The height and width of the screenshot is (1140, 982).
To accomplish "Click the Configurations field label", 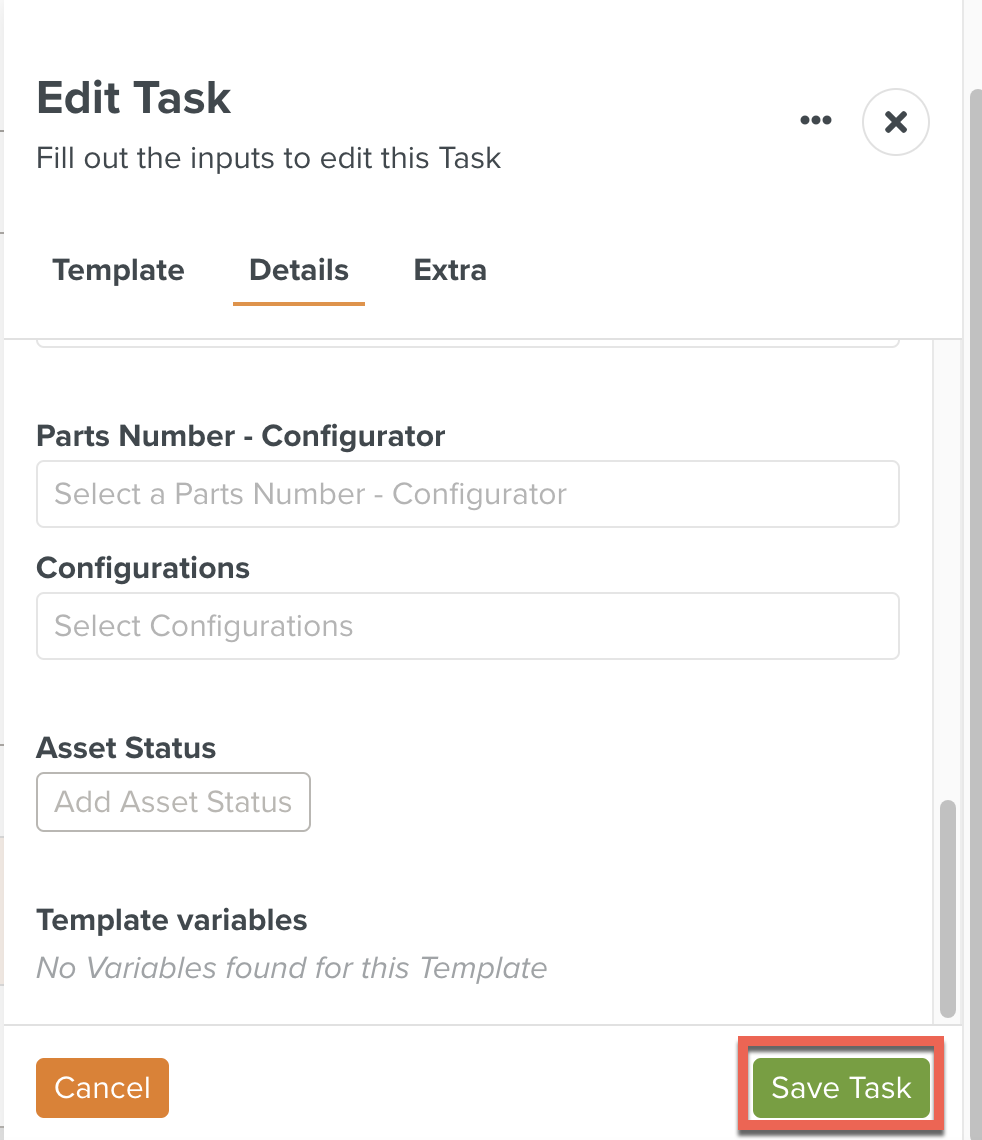I will point(143,567).
